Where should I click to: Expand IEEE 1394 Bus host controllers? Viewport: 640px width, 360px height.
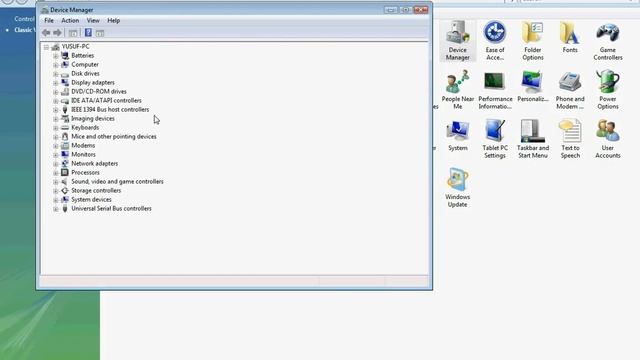click(56, 110)
